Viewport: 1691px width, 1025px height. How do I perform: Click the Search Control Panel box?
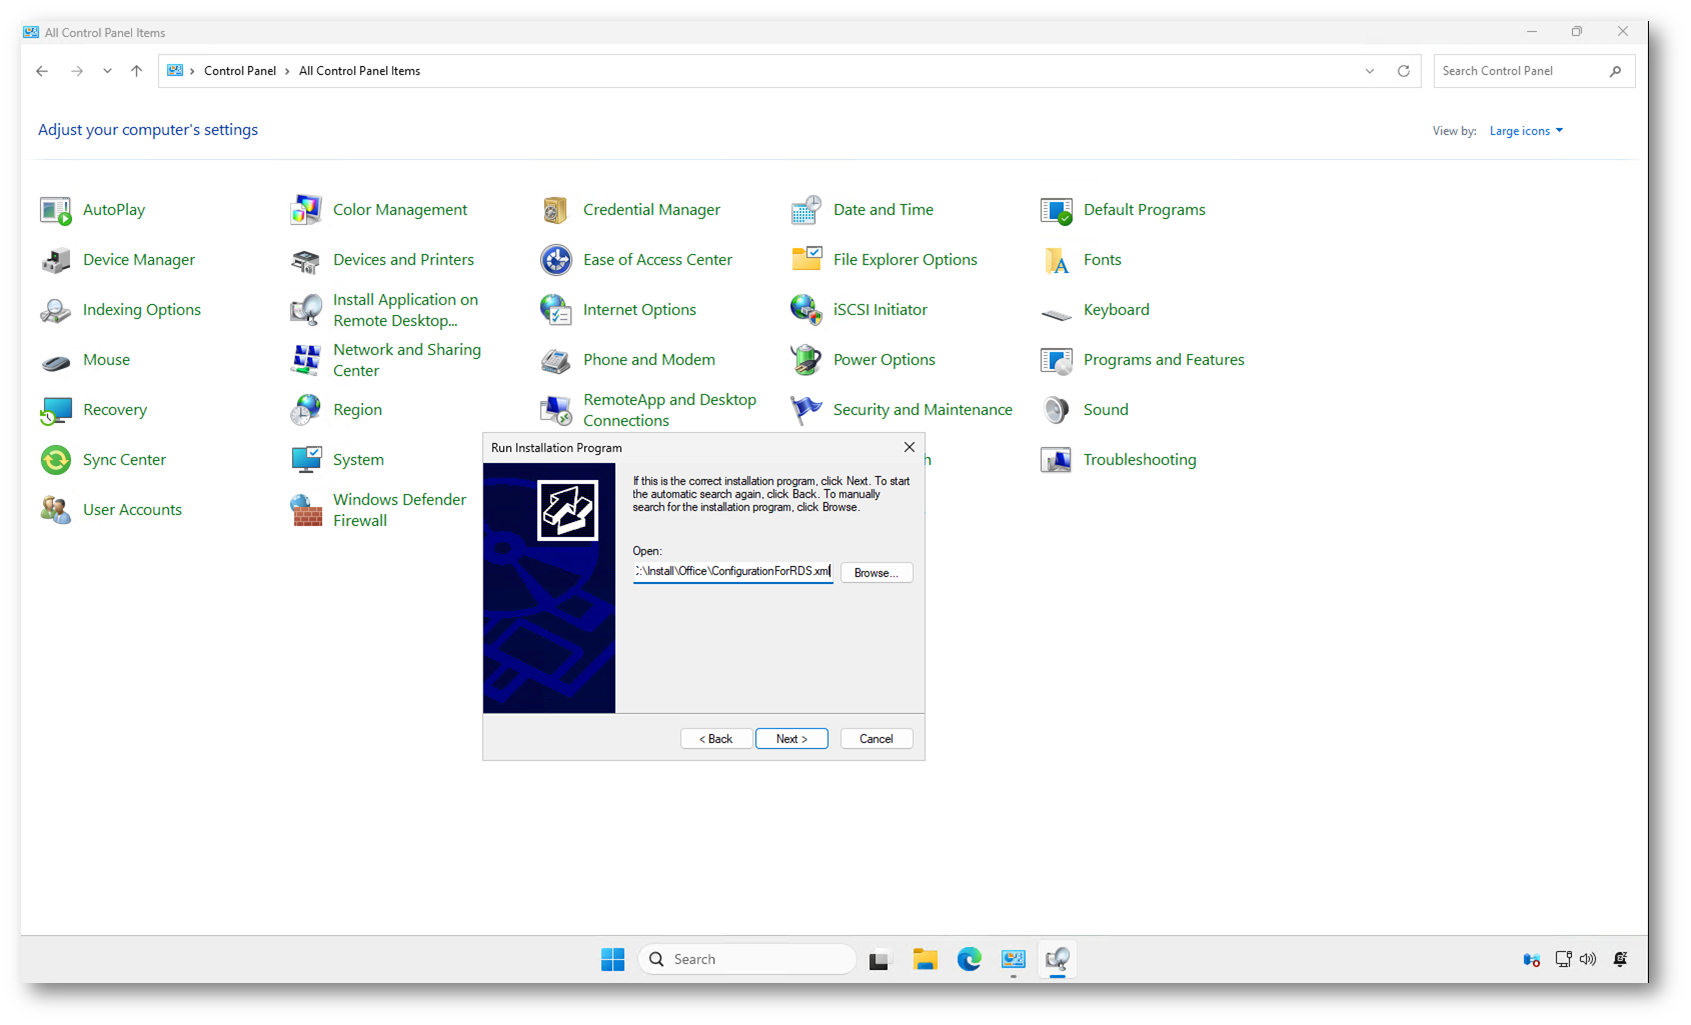pos(1522,71)
